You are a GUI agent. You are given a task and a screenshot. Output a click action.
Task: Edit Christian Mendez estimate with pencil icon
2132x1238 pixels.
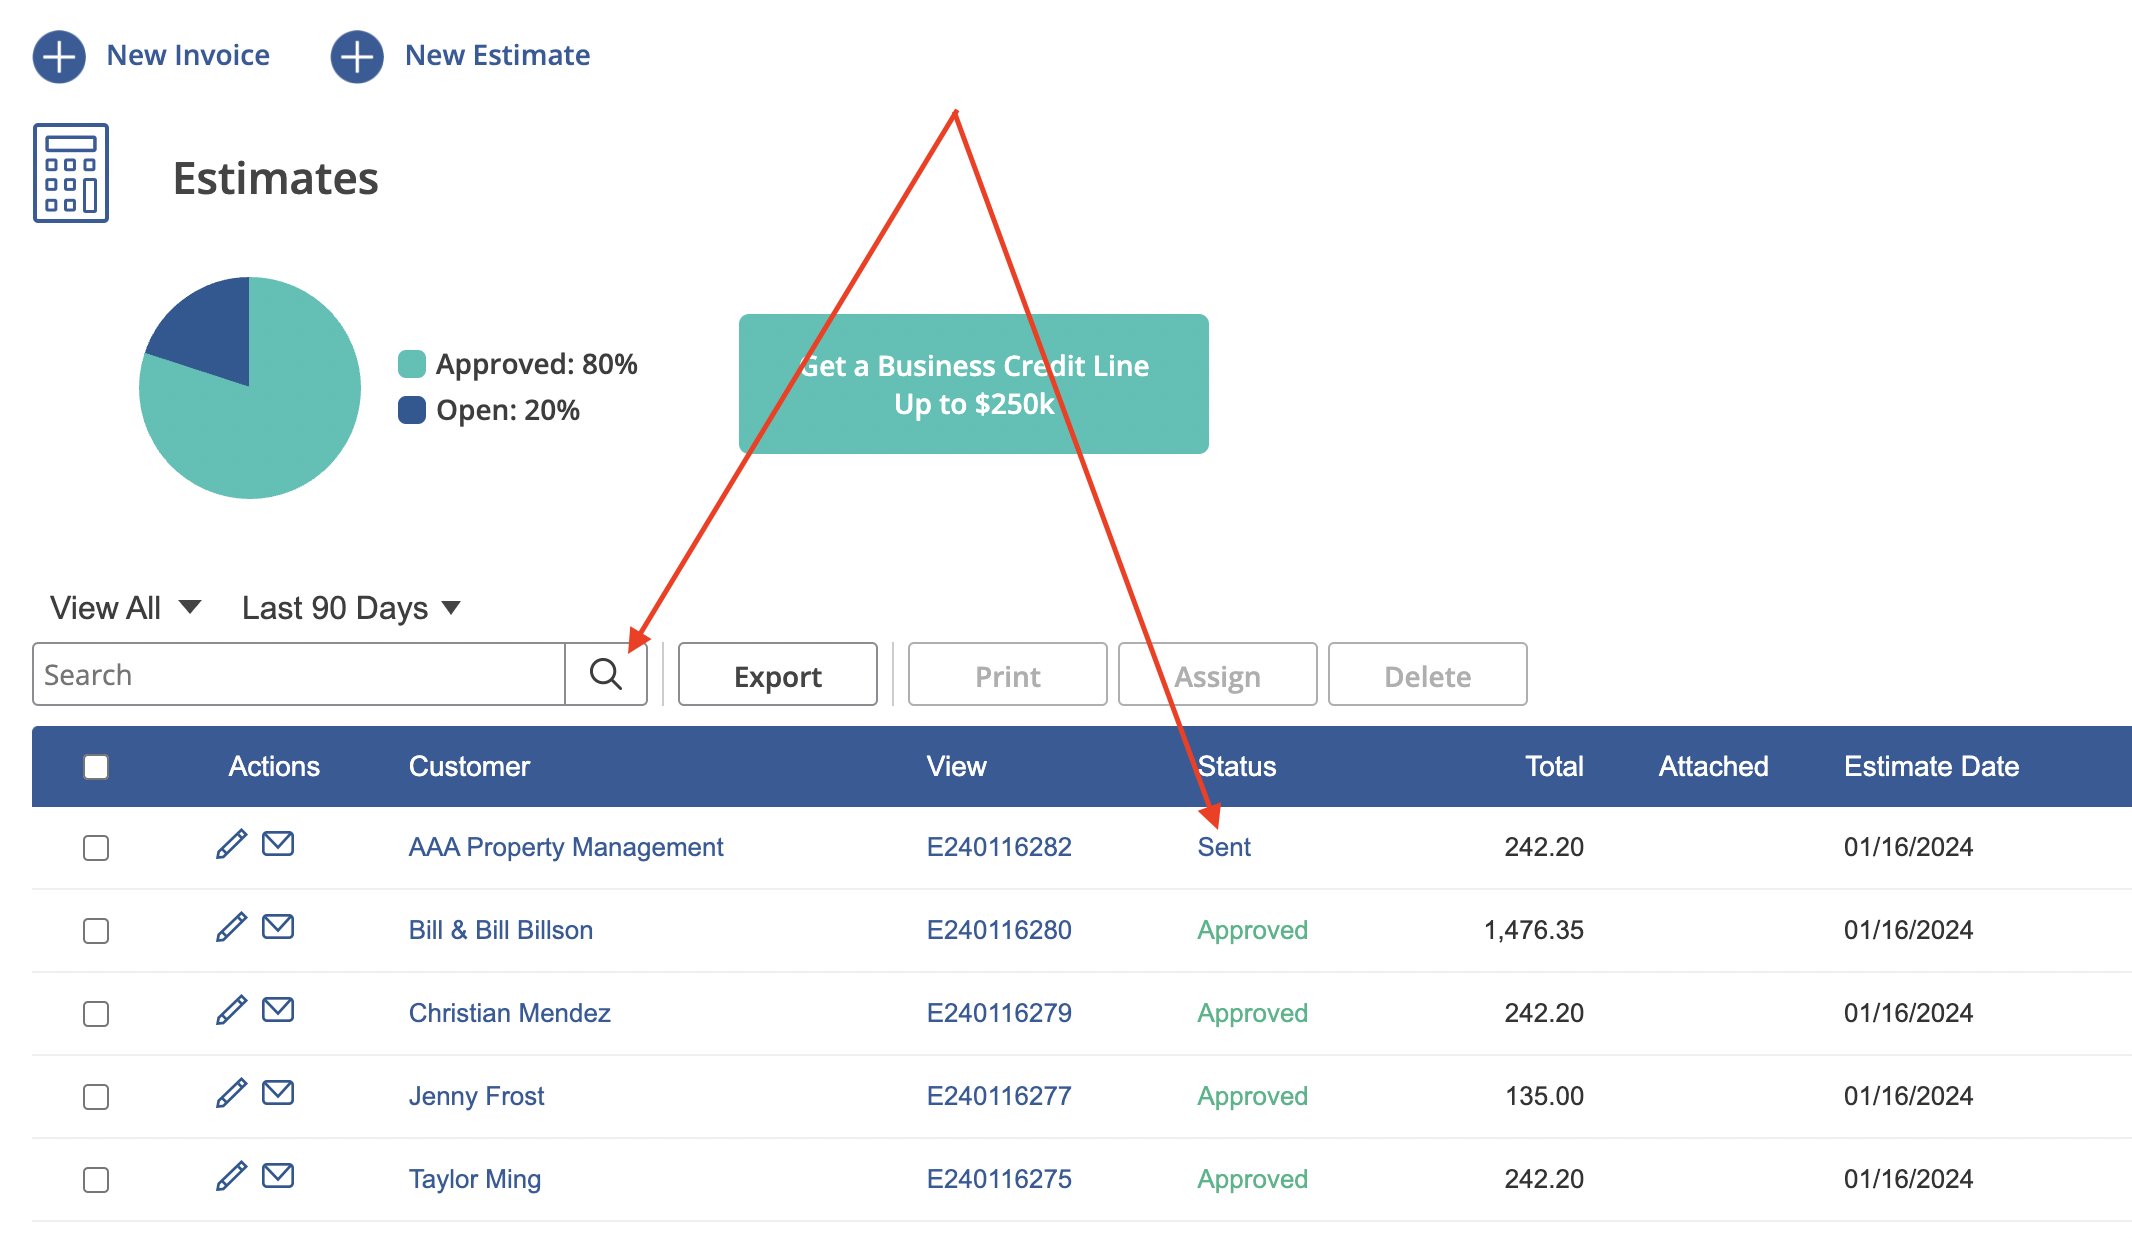click(231, 1011)
